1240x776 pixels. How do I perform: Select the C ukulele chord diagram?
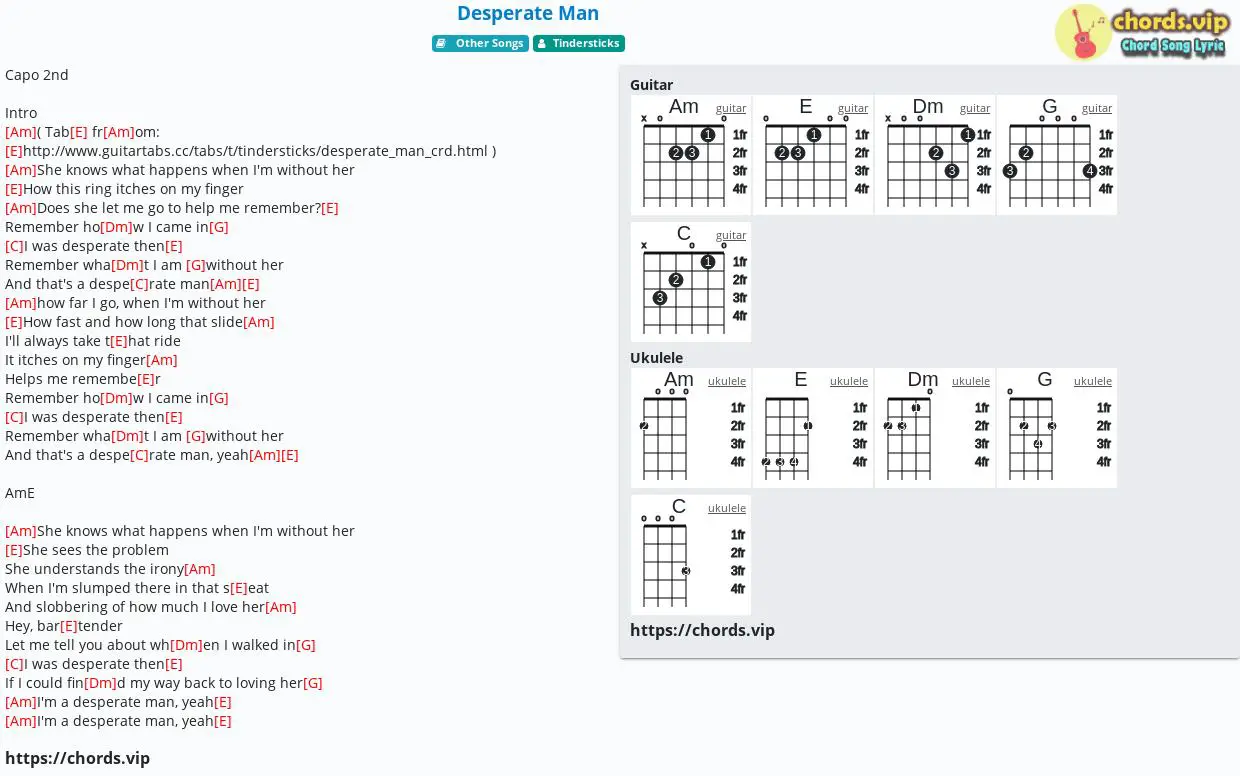click(x=691, y=555)
